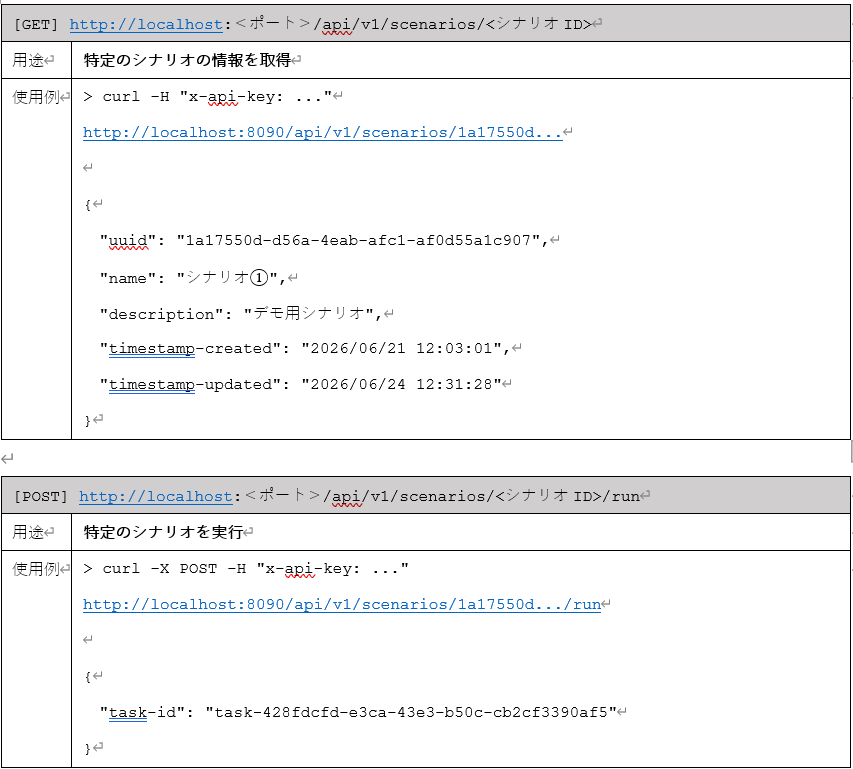Click the uuid value "1a17550d-d56a-4eab-afc1-af0d55a1c907"
The width and height of the screenshot is (853, 769).
(358, 240)
